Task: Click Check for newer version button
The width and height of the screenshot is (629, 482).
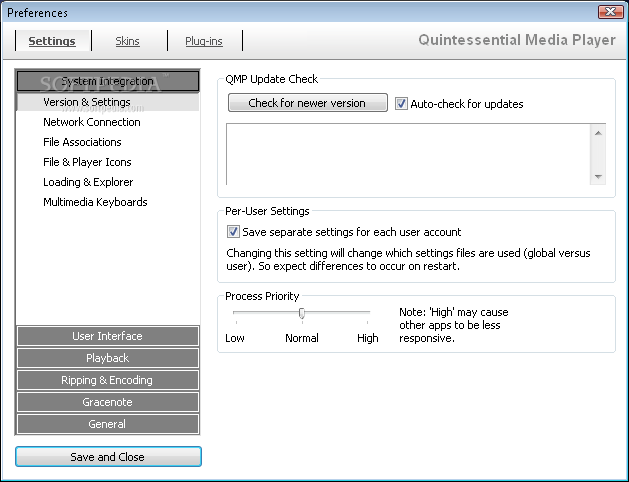Action: pos(308,103)
